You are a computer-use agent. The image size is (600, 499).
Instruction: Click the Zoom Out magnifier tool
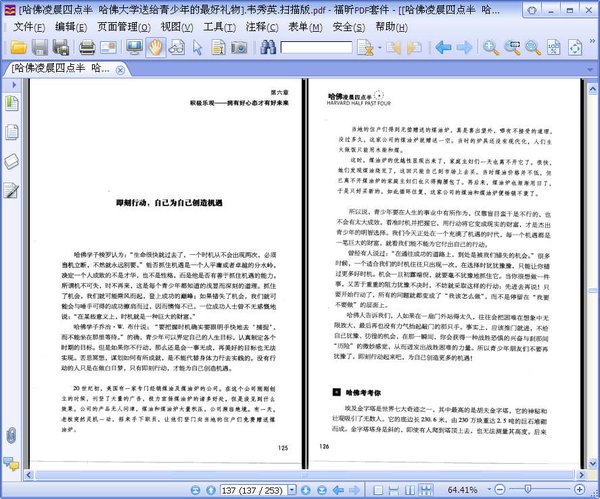click(x=533, y=47)
